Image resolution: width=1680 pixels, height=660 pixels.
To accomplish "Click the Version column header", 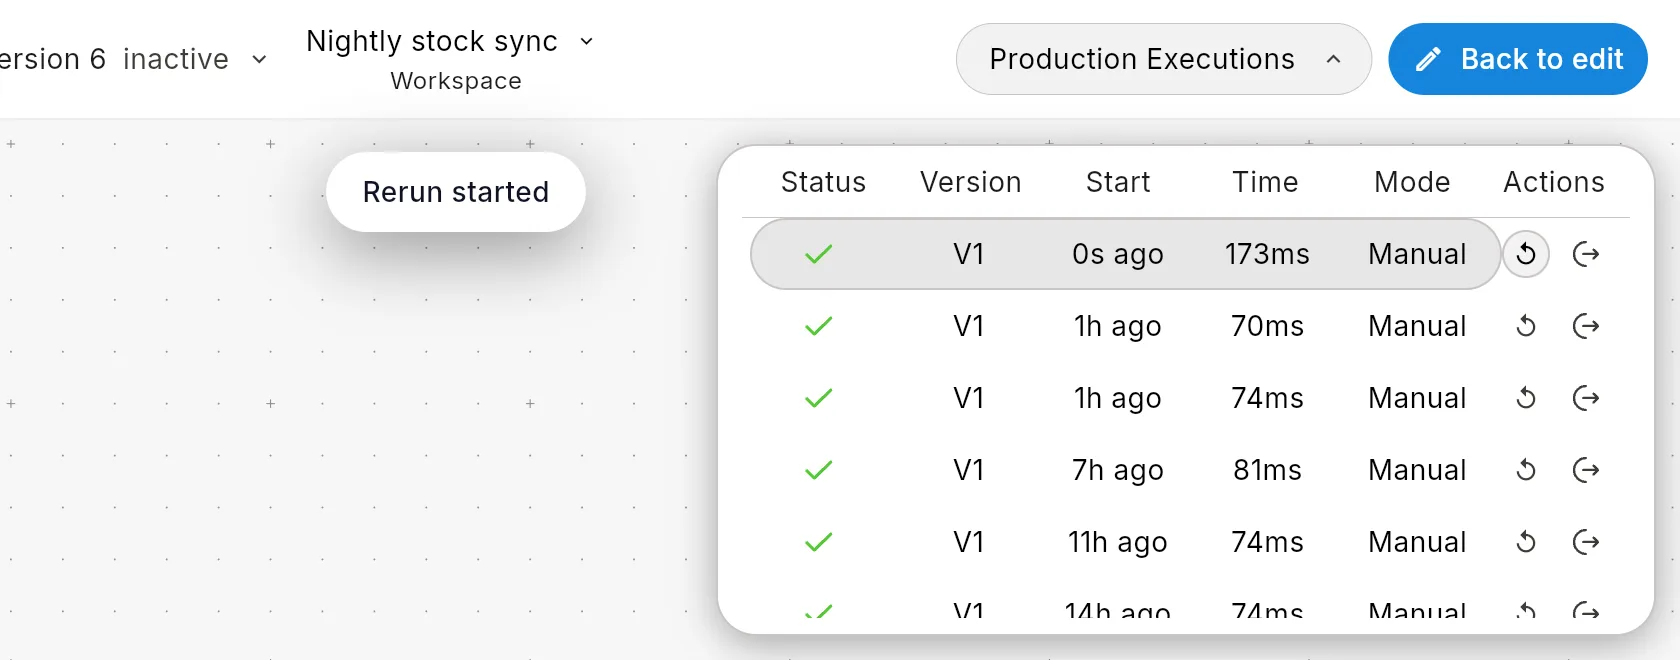I will point(970,182).
